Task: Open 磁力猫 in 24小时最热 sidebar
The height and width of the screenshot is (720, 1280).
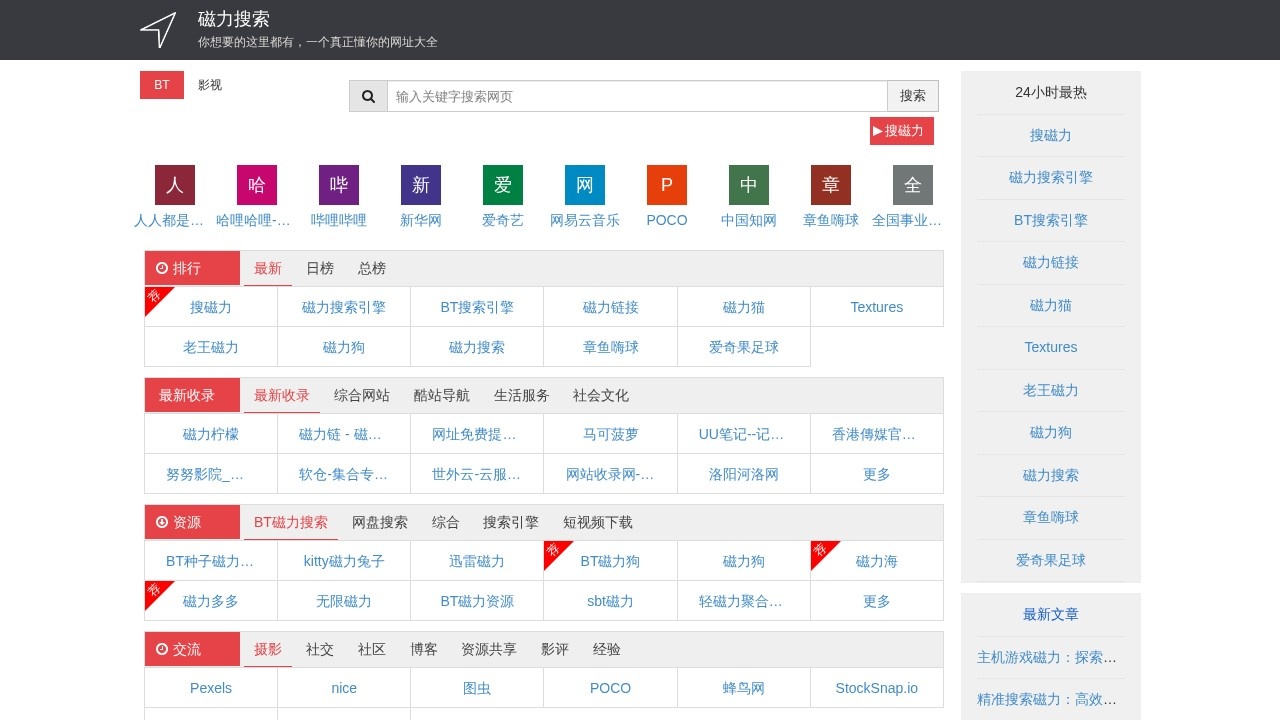Action: (x=1051, y=305)
